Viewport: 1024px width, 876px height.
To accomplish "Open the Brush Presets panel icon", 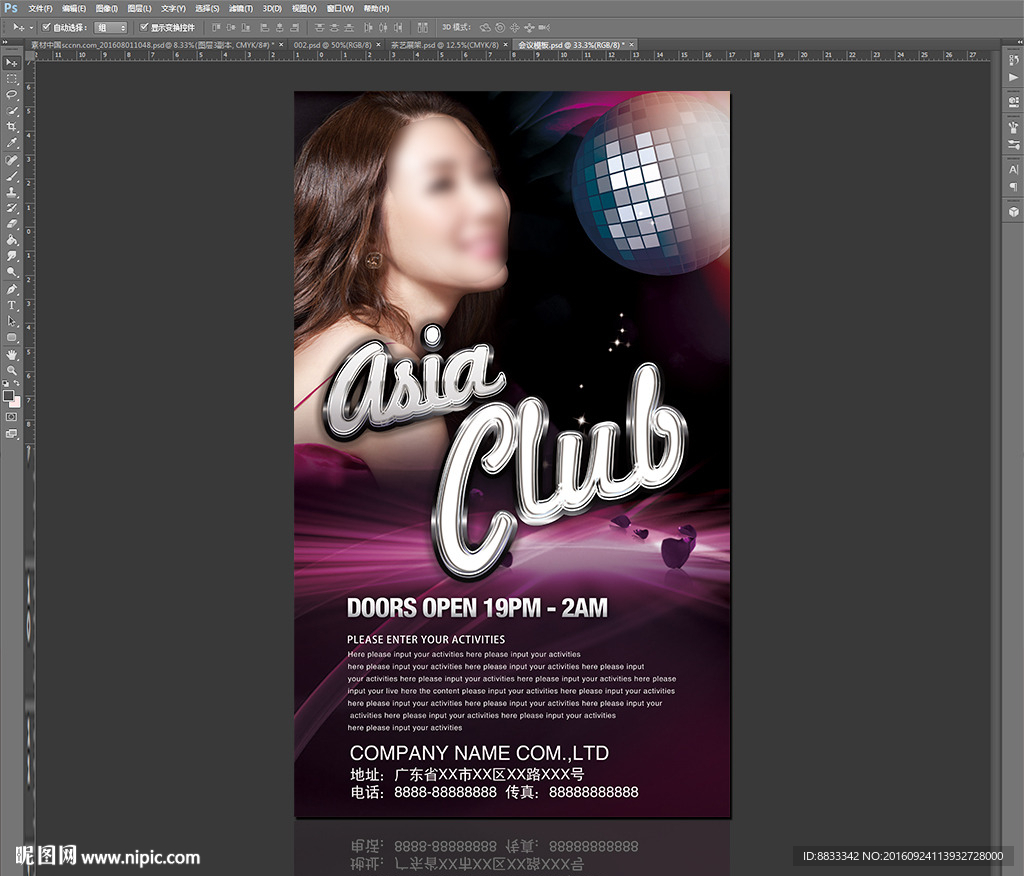I will click(x=1014, y=127).
